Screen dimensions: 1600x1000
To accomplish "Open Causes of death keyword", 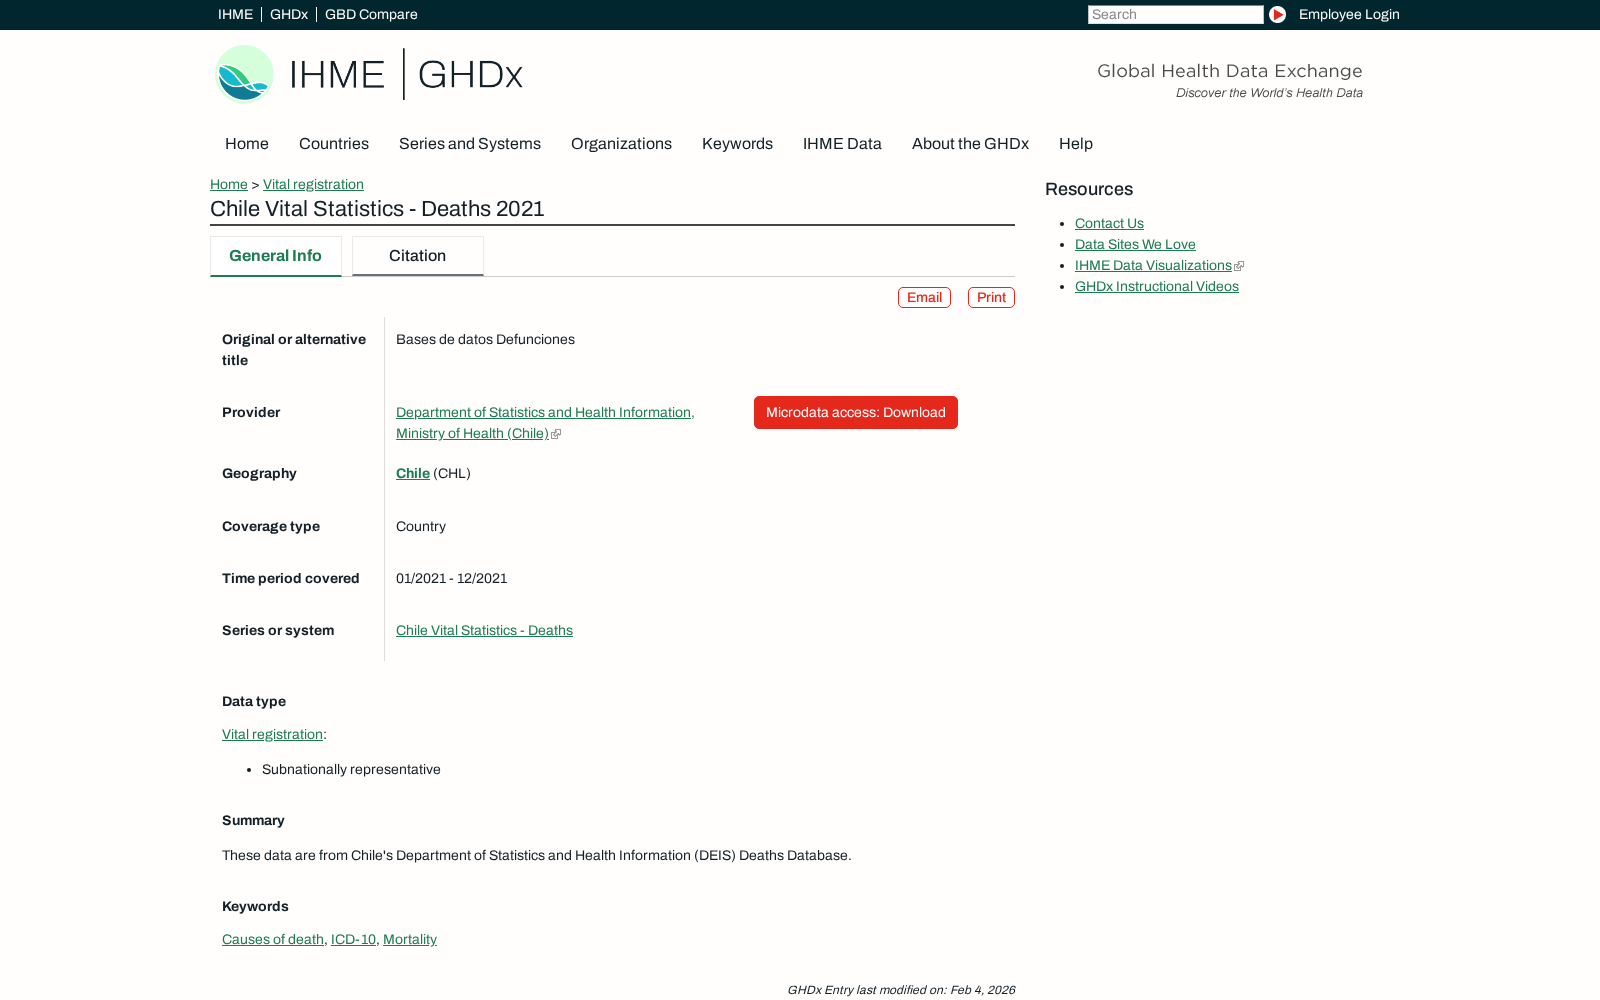I will pos(273,940).
